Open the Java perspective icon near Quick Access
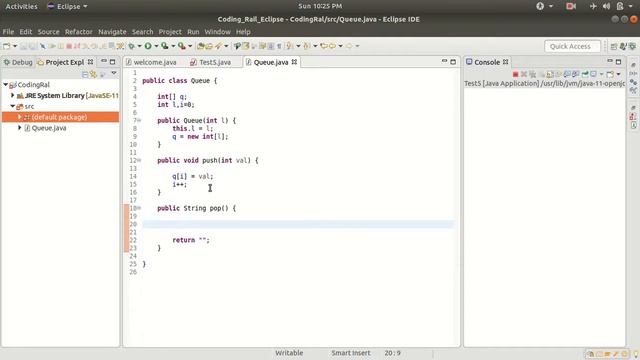The image size is (640, 360). tap(623, 46)
